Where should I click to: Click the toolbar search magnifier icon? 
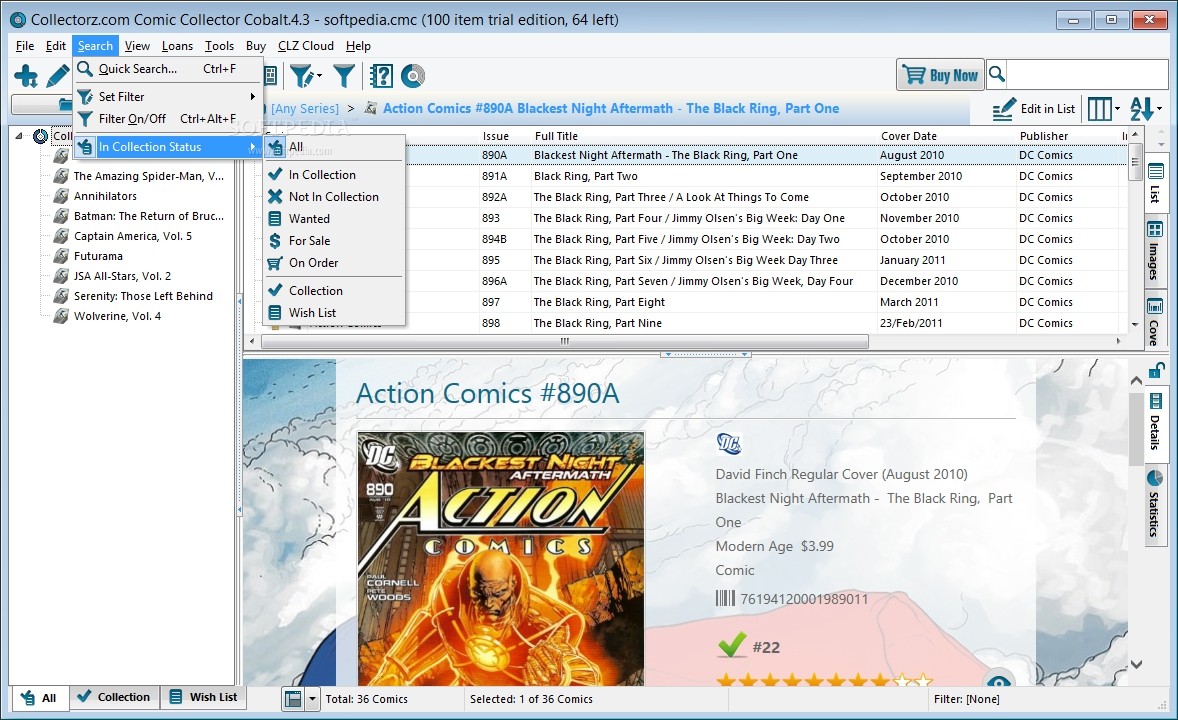click(x=996, y=74)
